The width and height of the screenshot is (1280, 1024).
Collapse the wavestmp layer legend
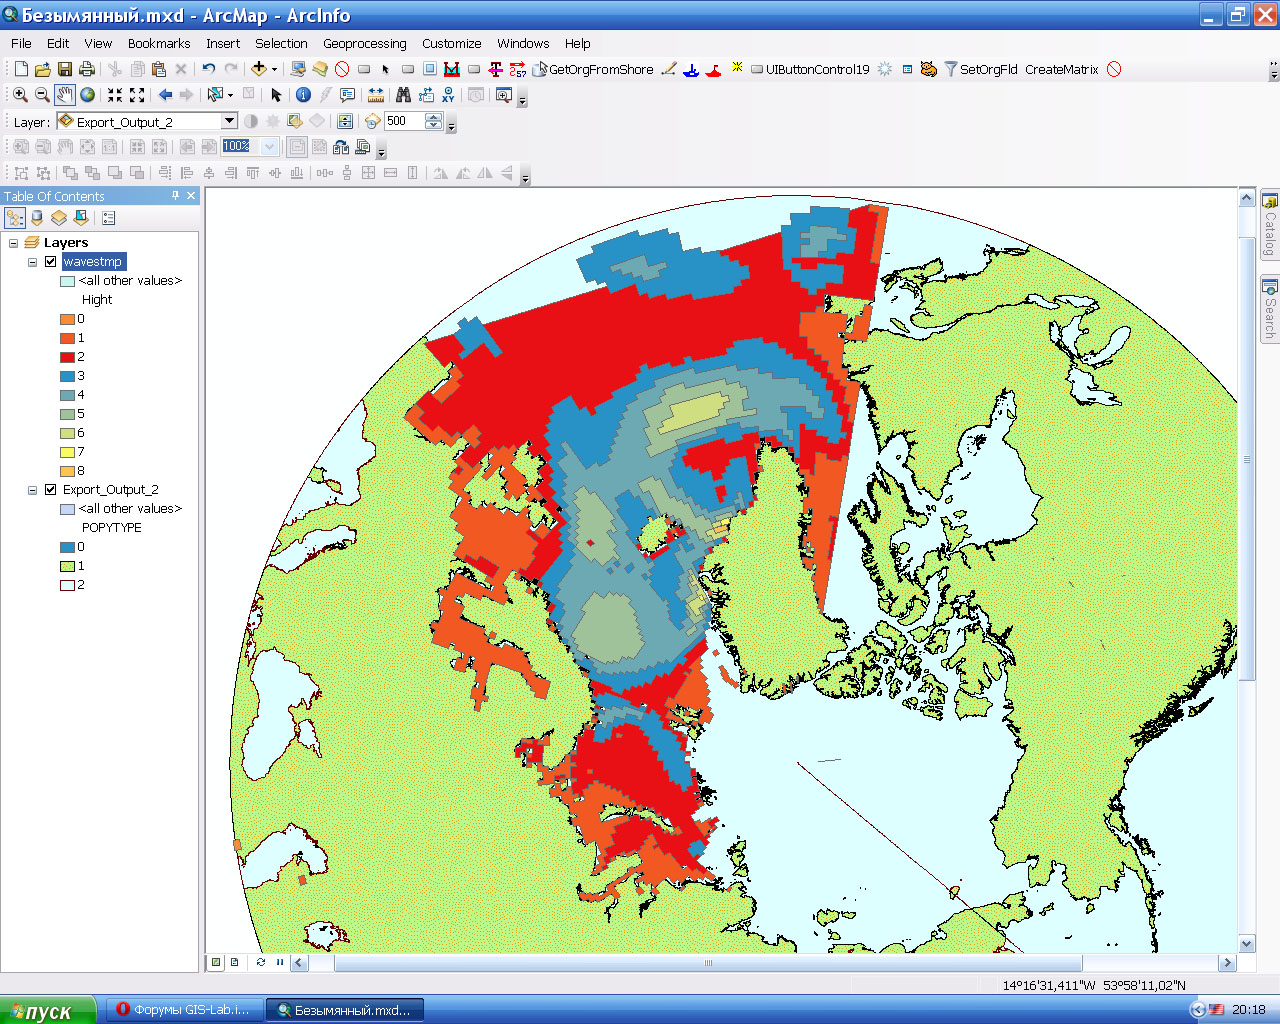point(32,262)
